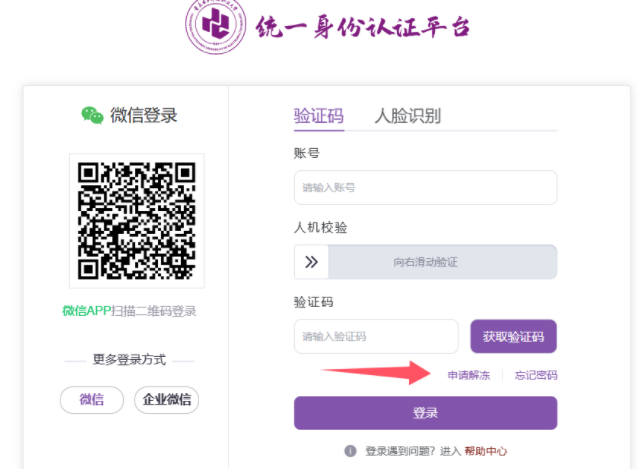This screenshot has width=640, height=469.
Task: Switch to the 人脸识别 tab
Action: [408, 116]
